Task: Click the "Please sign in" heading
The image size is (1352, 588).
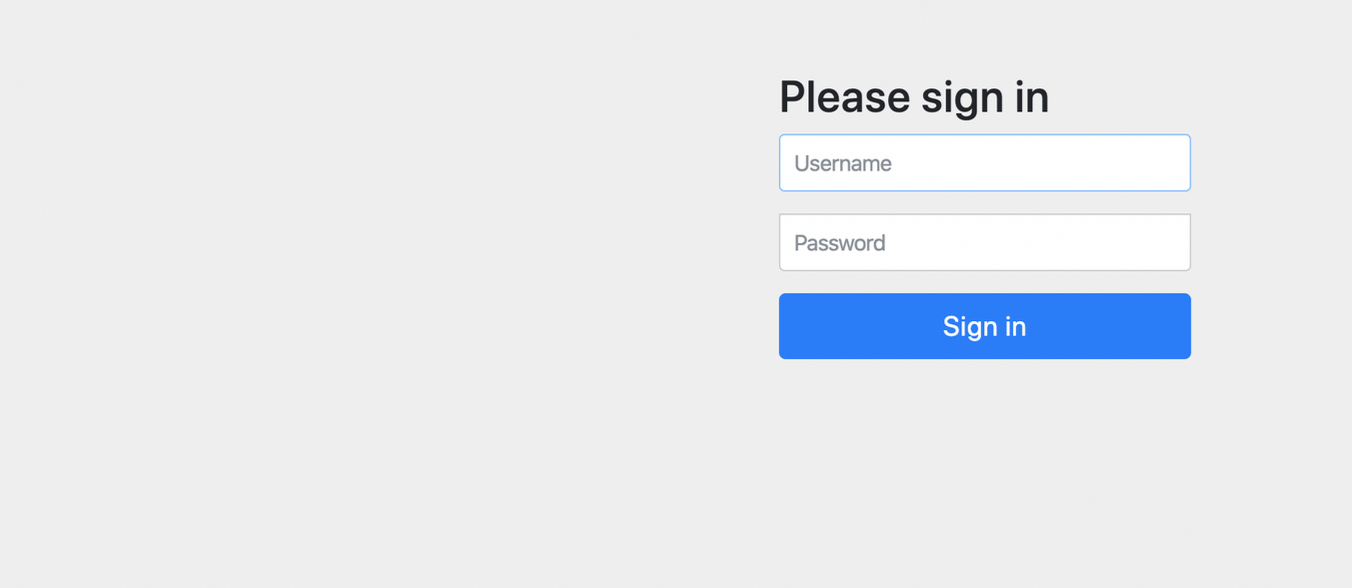Action: click(913, 97)
